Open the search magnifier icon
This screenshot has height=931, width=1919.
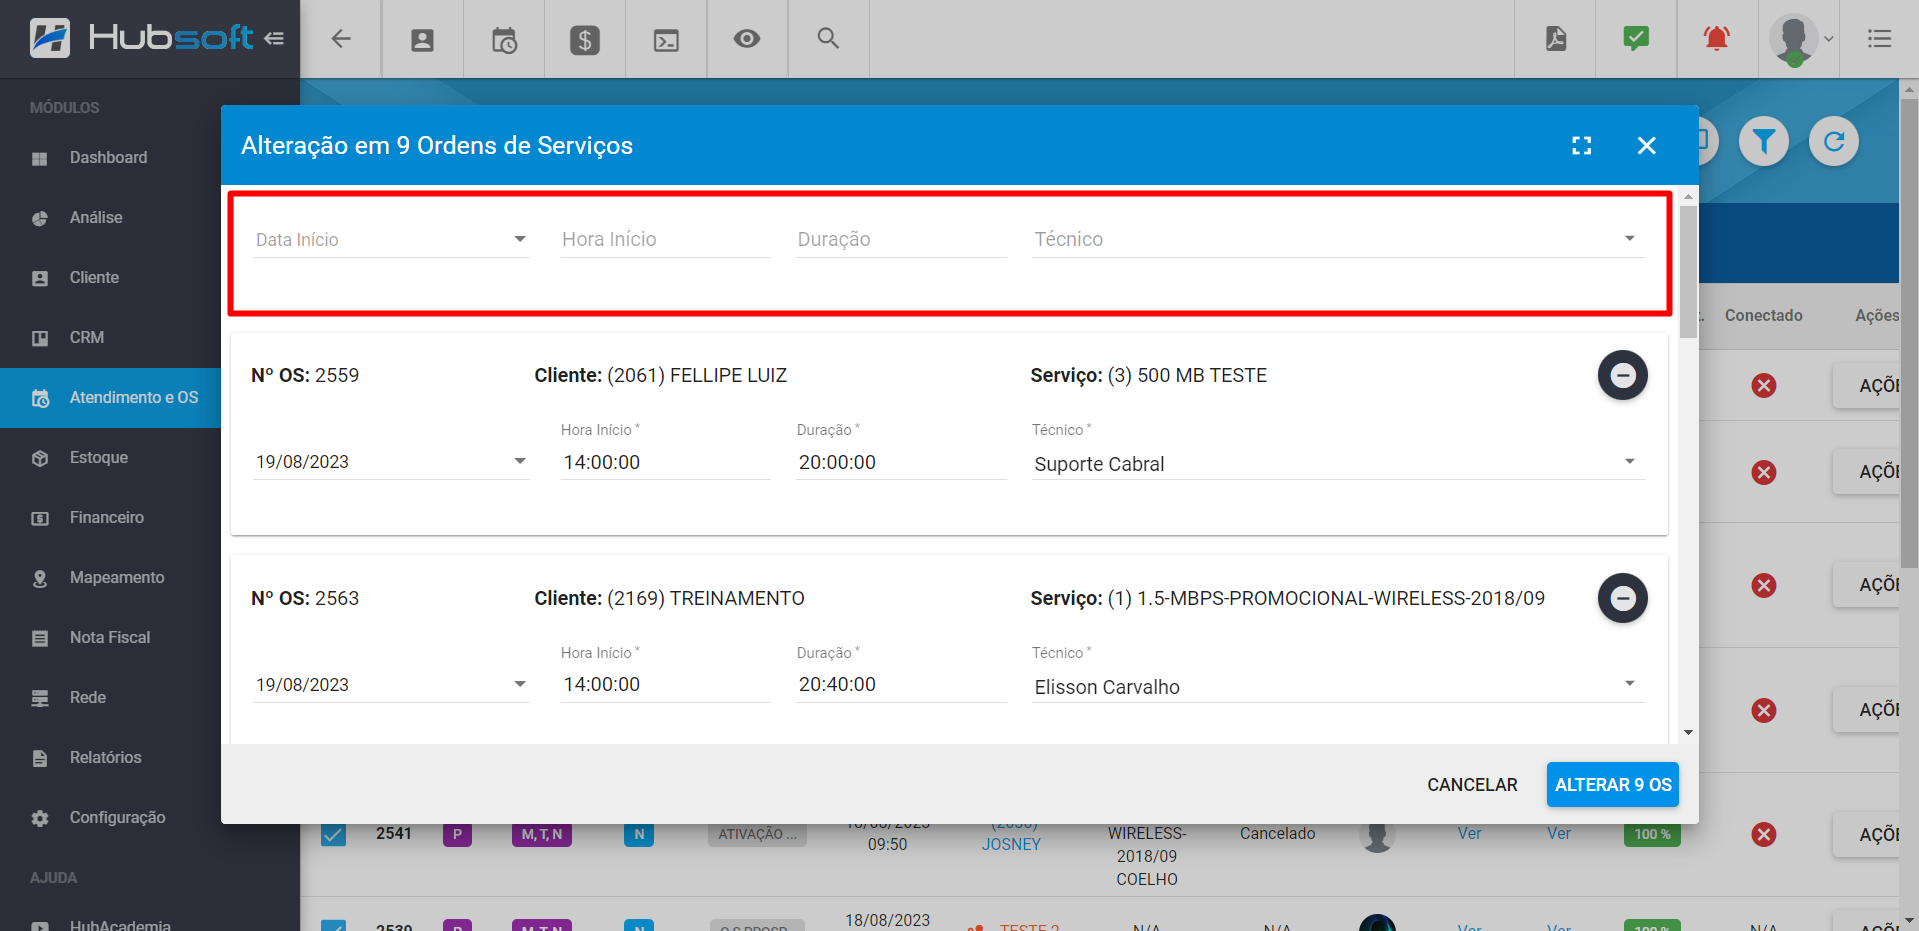point(828,38)
